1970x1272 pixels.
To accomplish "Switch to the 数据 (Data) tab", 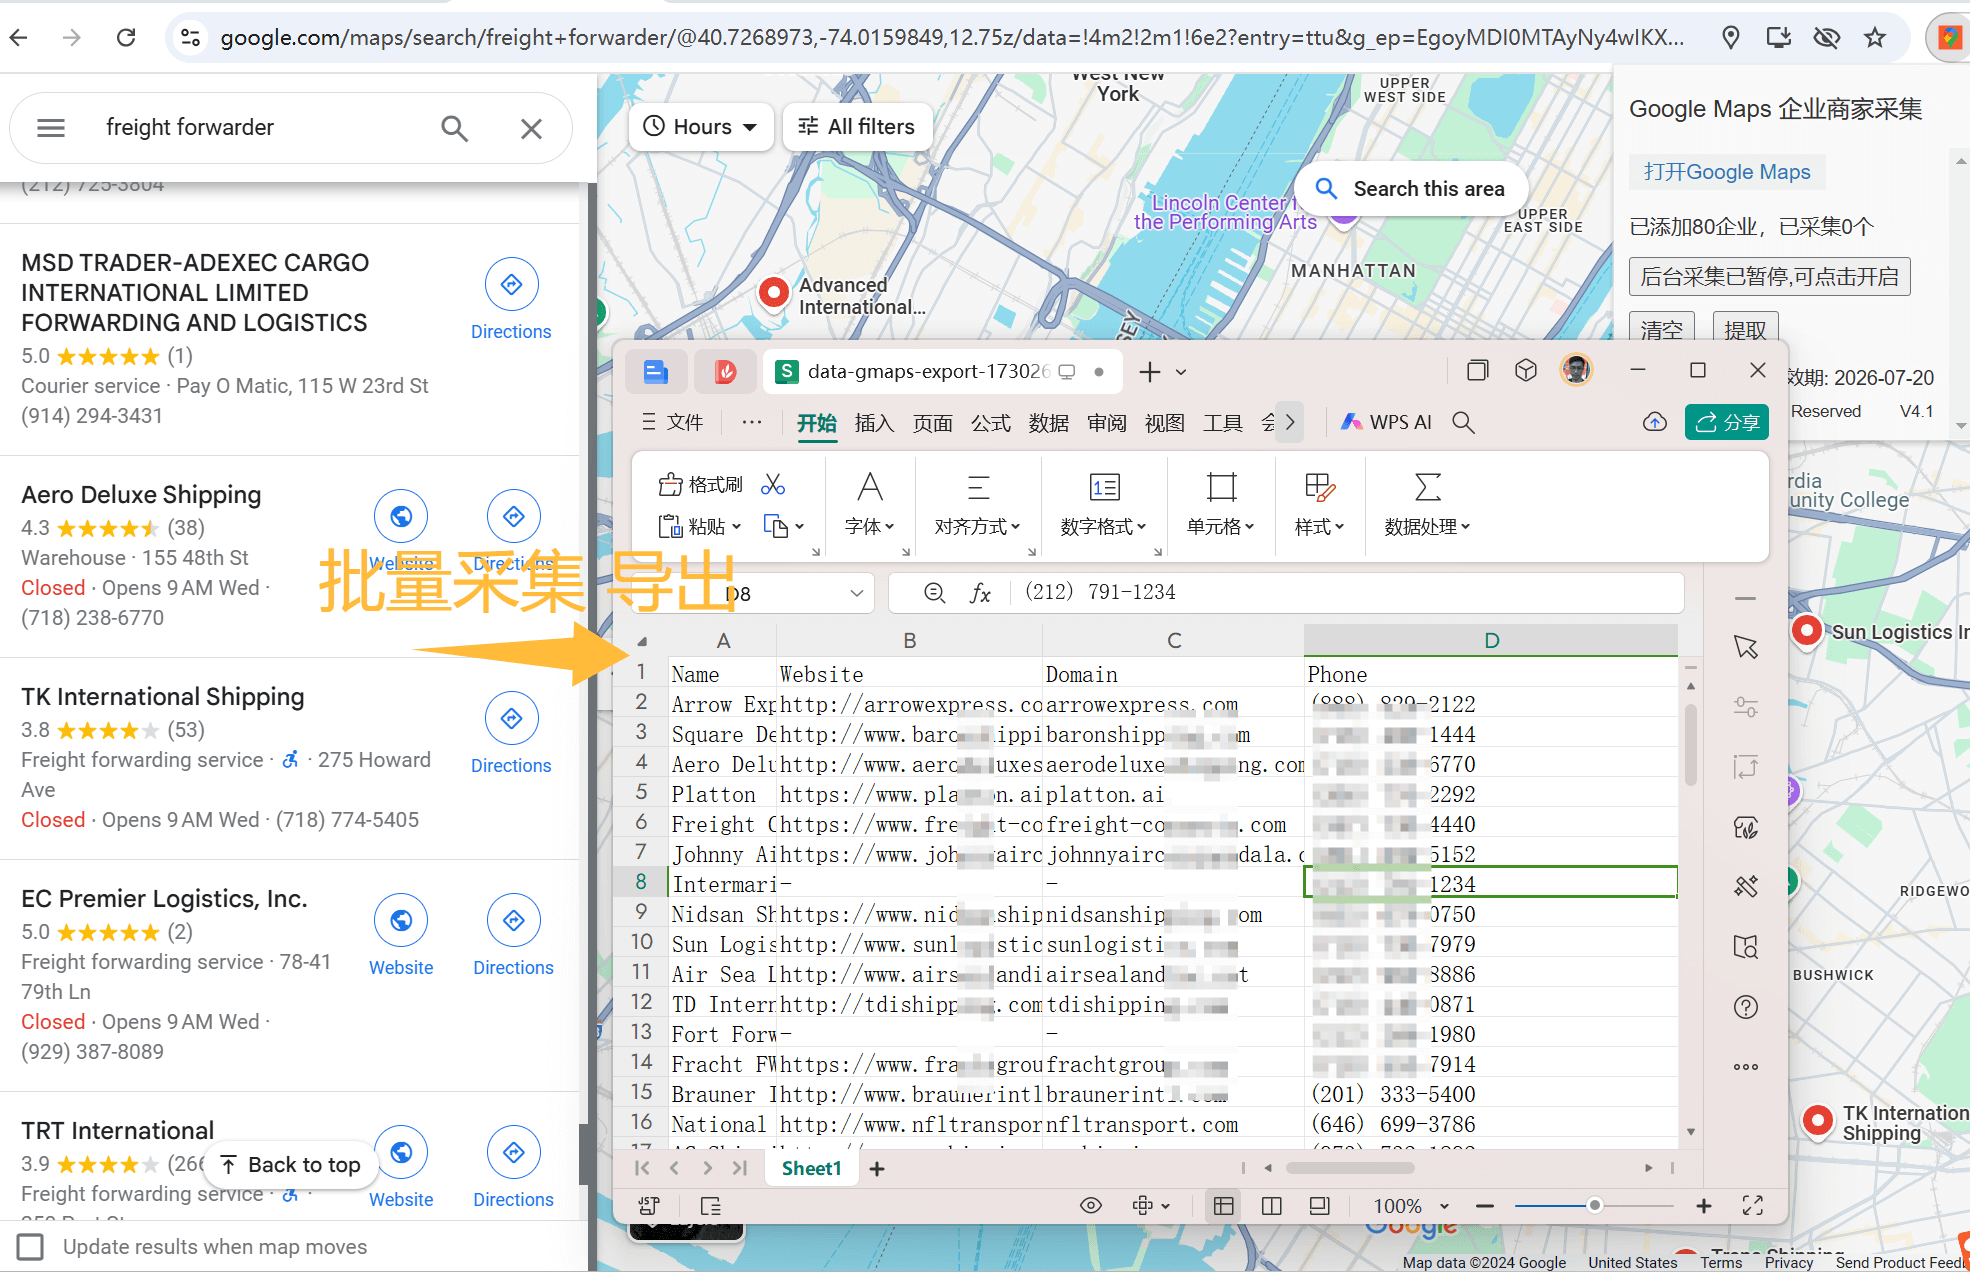I will [1048, 423].
